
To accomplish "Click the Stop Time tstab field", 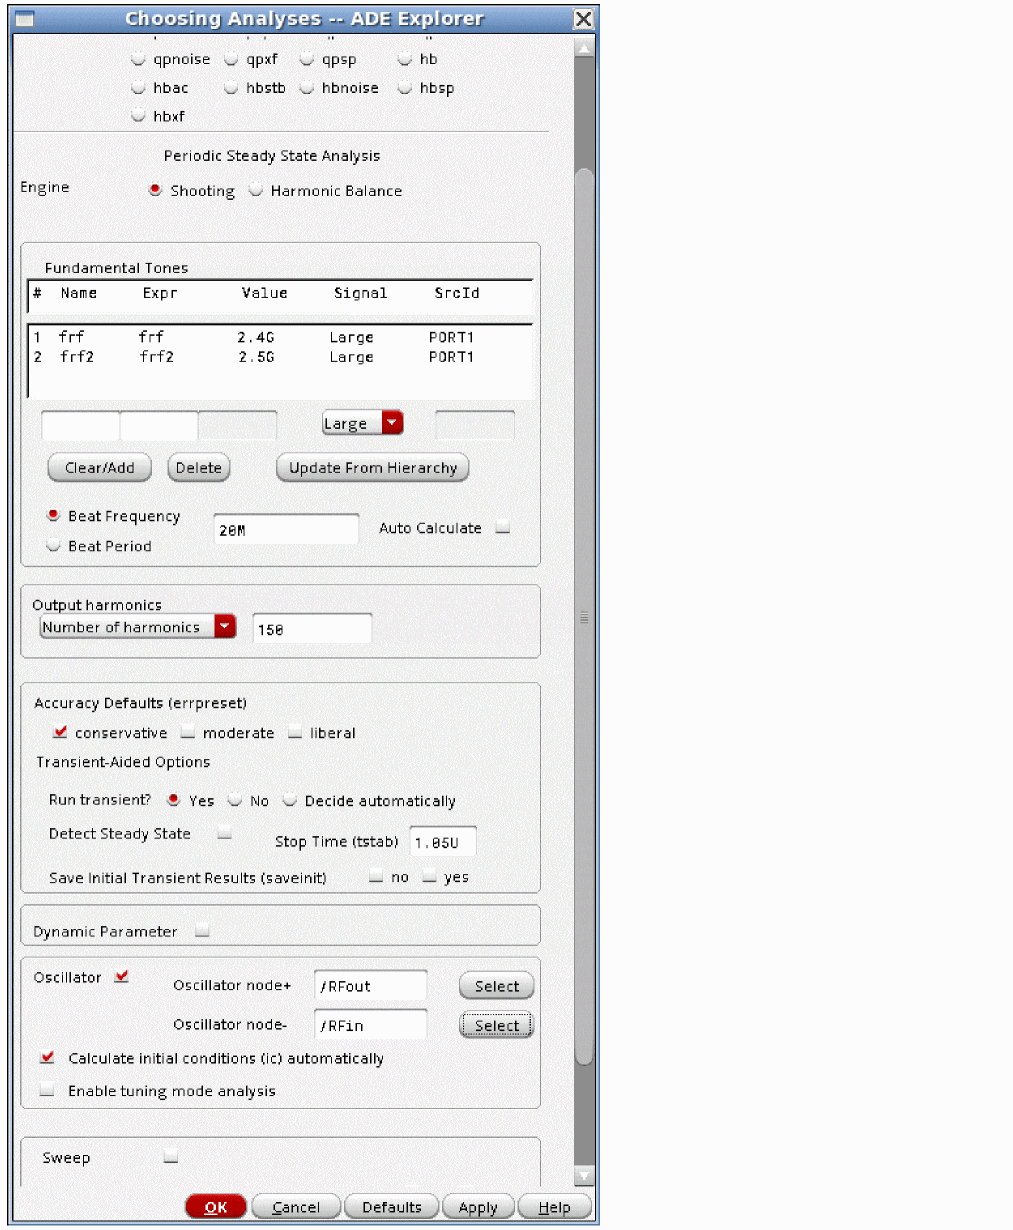I will (x=443, y=842).
